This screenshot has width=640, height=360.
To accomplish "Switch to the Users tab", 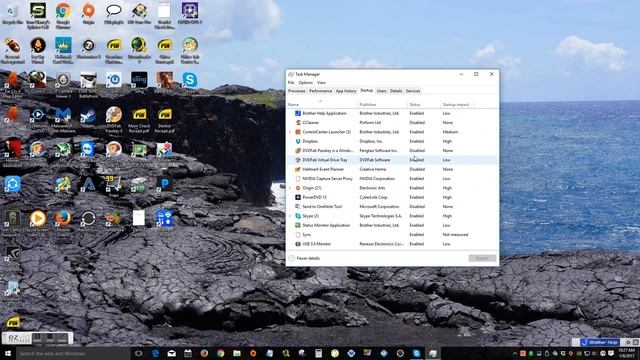I will 381,91.
